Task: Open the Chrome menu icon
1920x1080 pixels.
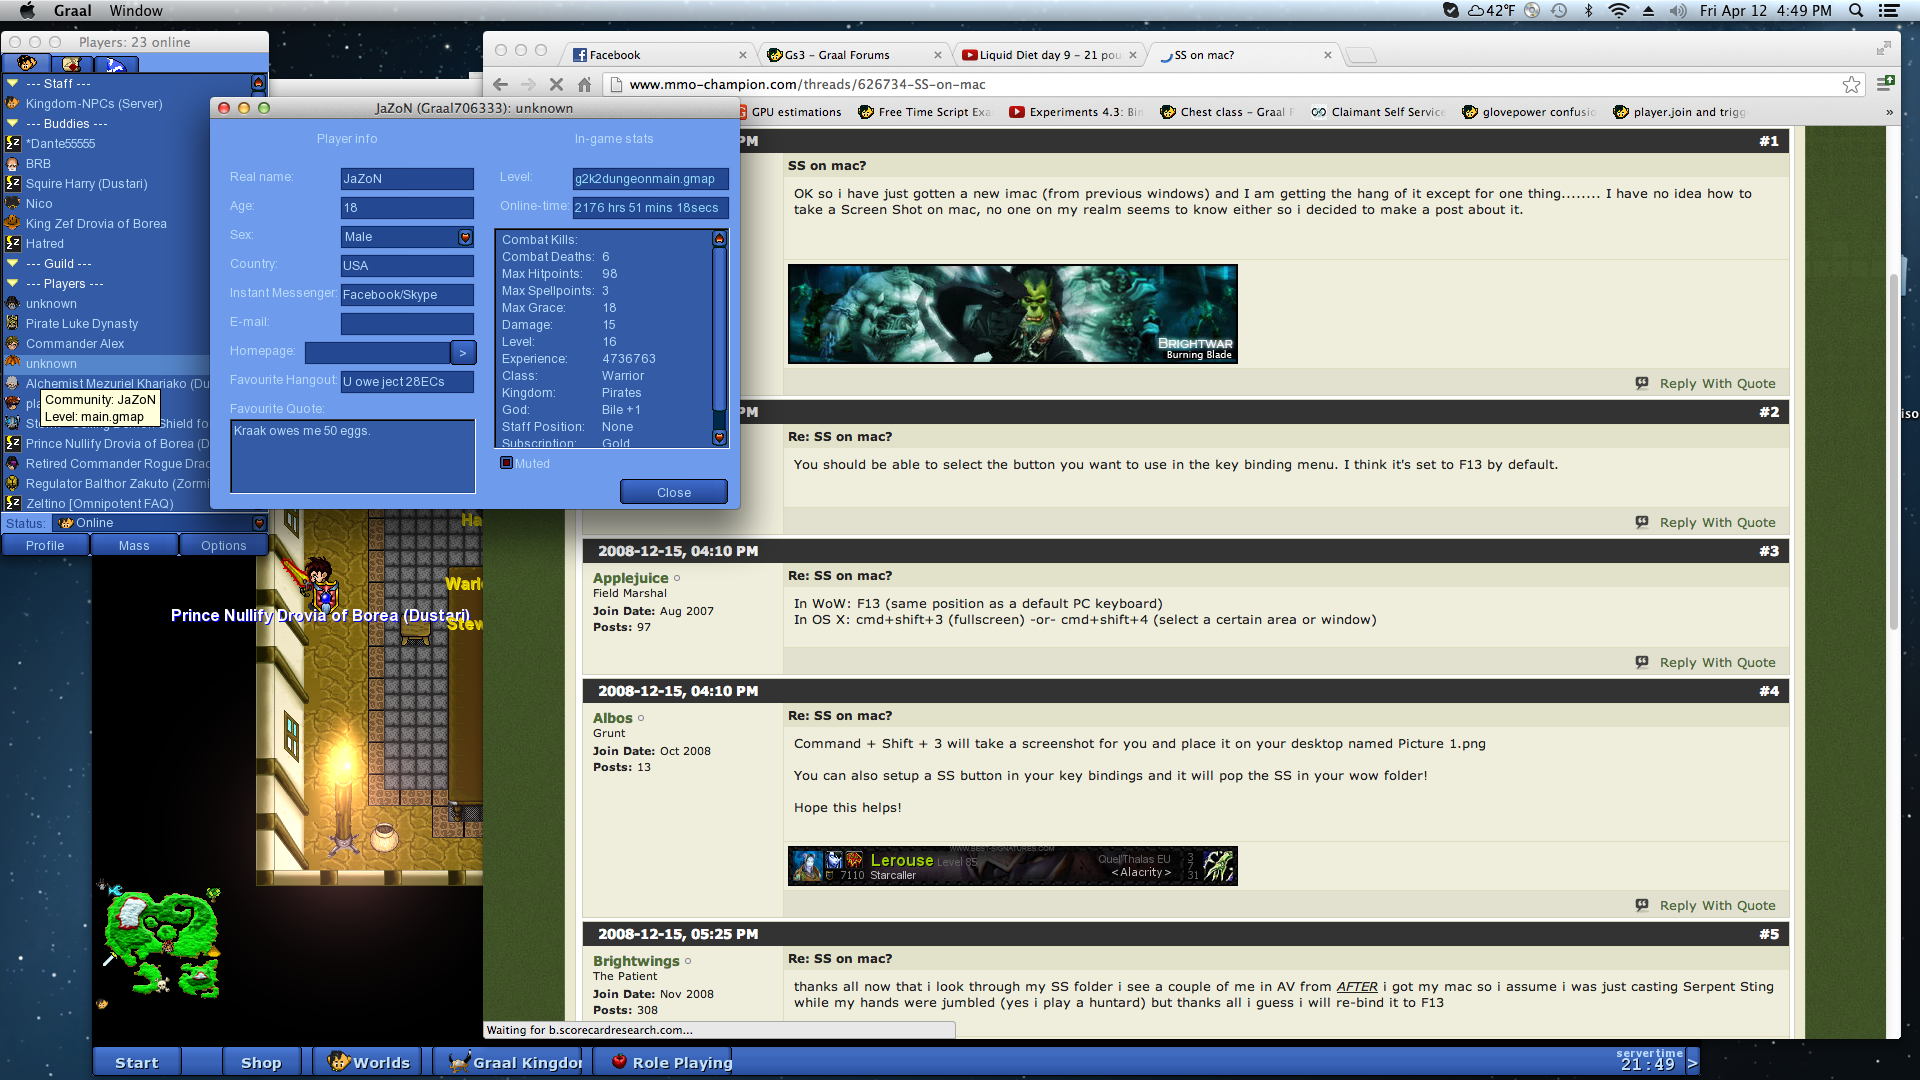Action: tap(1885, 84)
